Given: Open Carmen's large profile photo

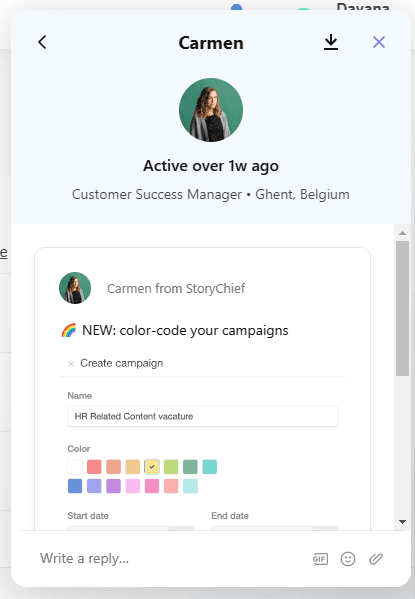Looking at the screenshot, I should 211,110.
